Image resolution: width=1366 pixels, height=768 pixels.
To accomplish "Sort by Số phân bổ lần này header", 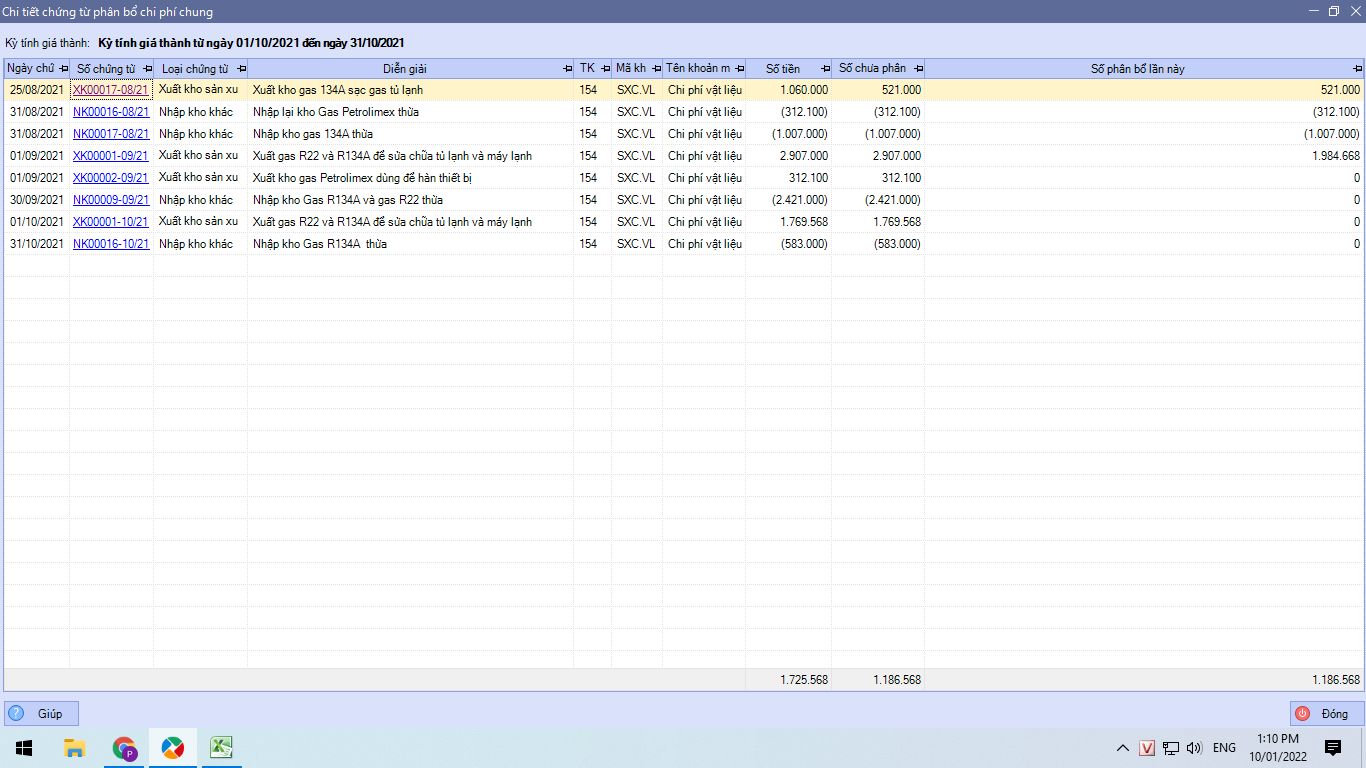I will 1137,68.
